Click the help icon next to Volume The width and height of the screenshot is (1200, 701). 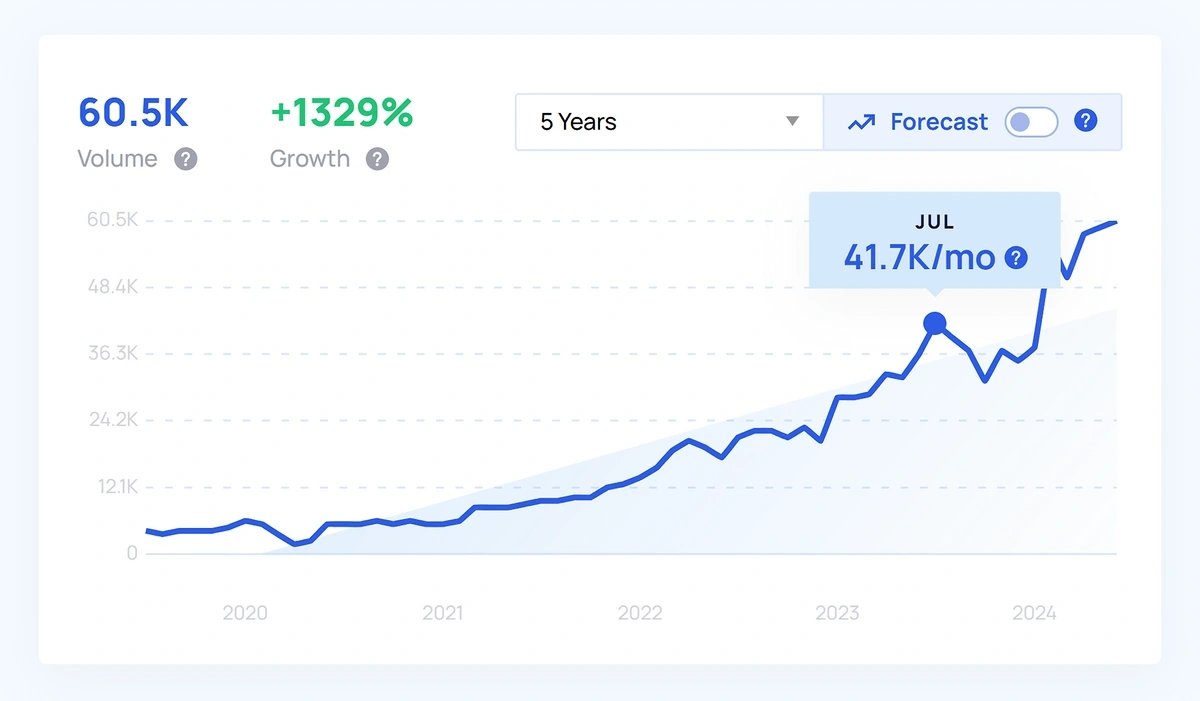coord(186,159)
